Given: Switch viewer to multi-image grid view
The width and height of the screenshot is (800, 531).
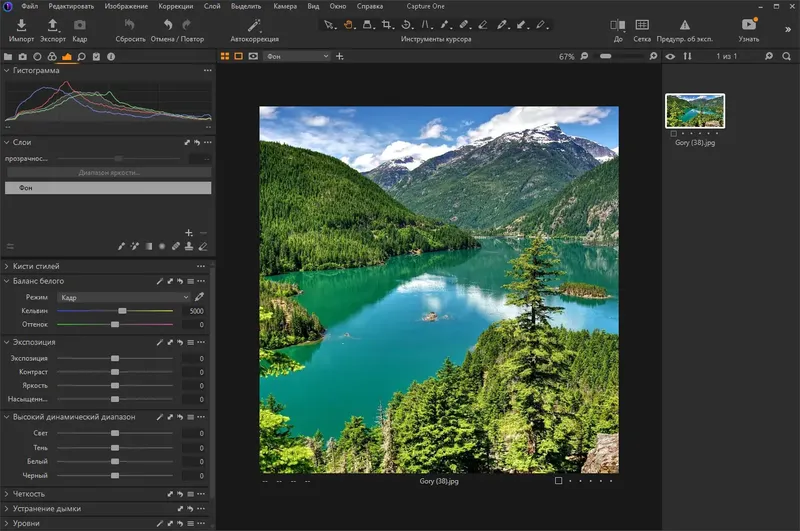Looking at the screenshot, I should [x=224, y=56].
